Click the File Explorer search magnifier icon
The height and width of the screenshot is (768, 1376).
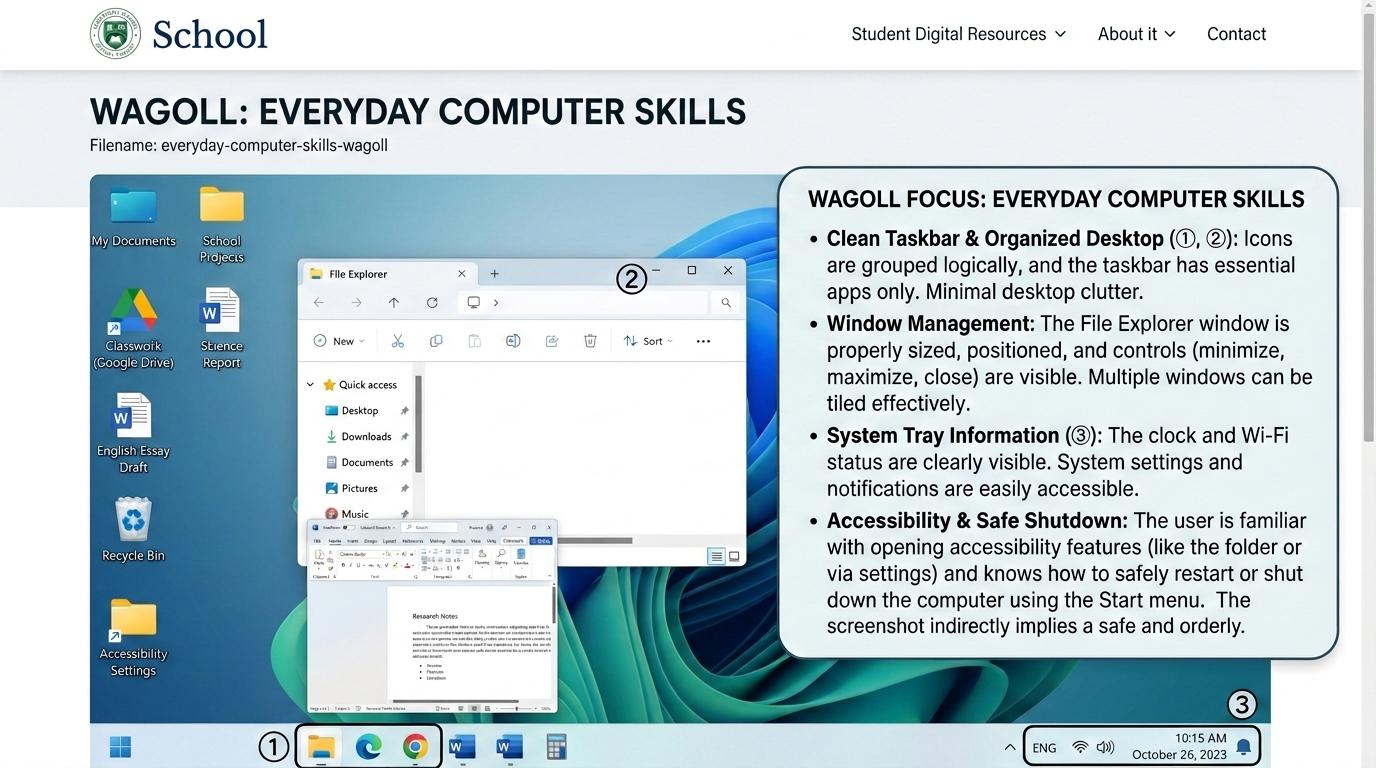pyautogui.click(x=726, y=303)
